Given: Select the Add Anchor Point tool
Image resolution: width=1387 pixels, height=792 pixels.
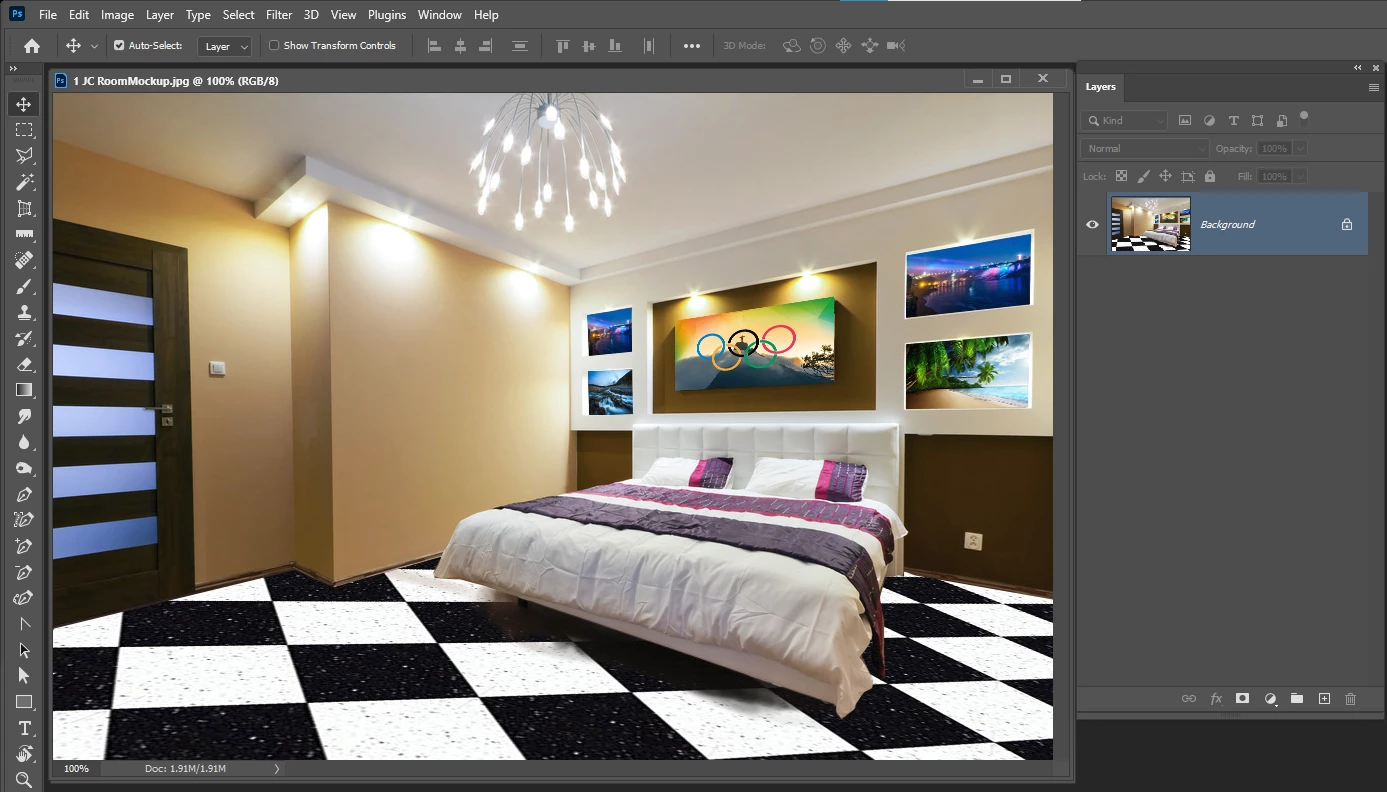Looking at the screenshot, I should (x=24, y=546).
